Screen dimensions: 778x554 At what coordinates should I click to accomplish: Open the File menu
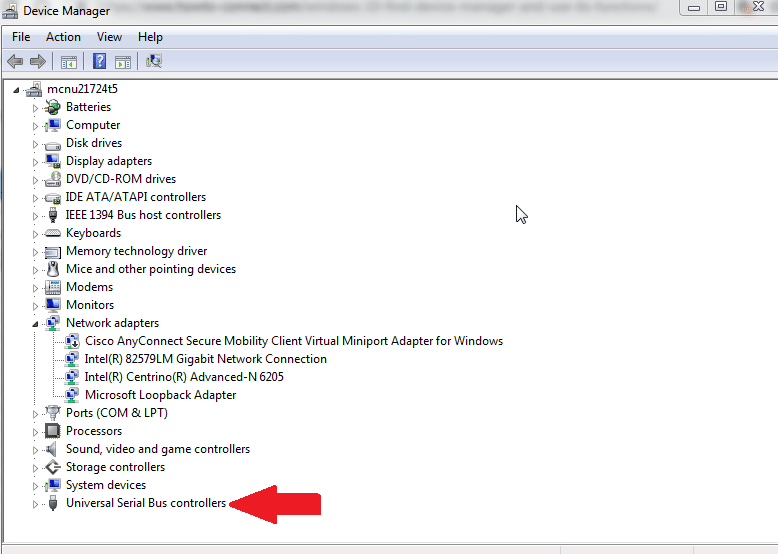[x=21, y=37]
